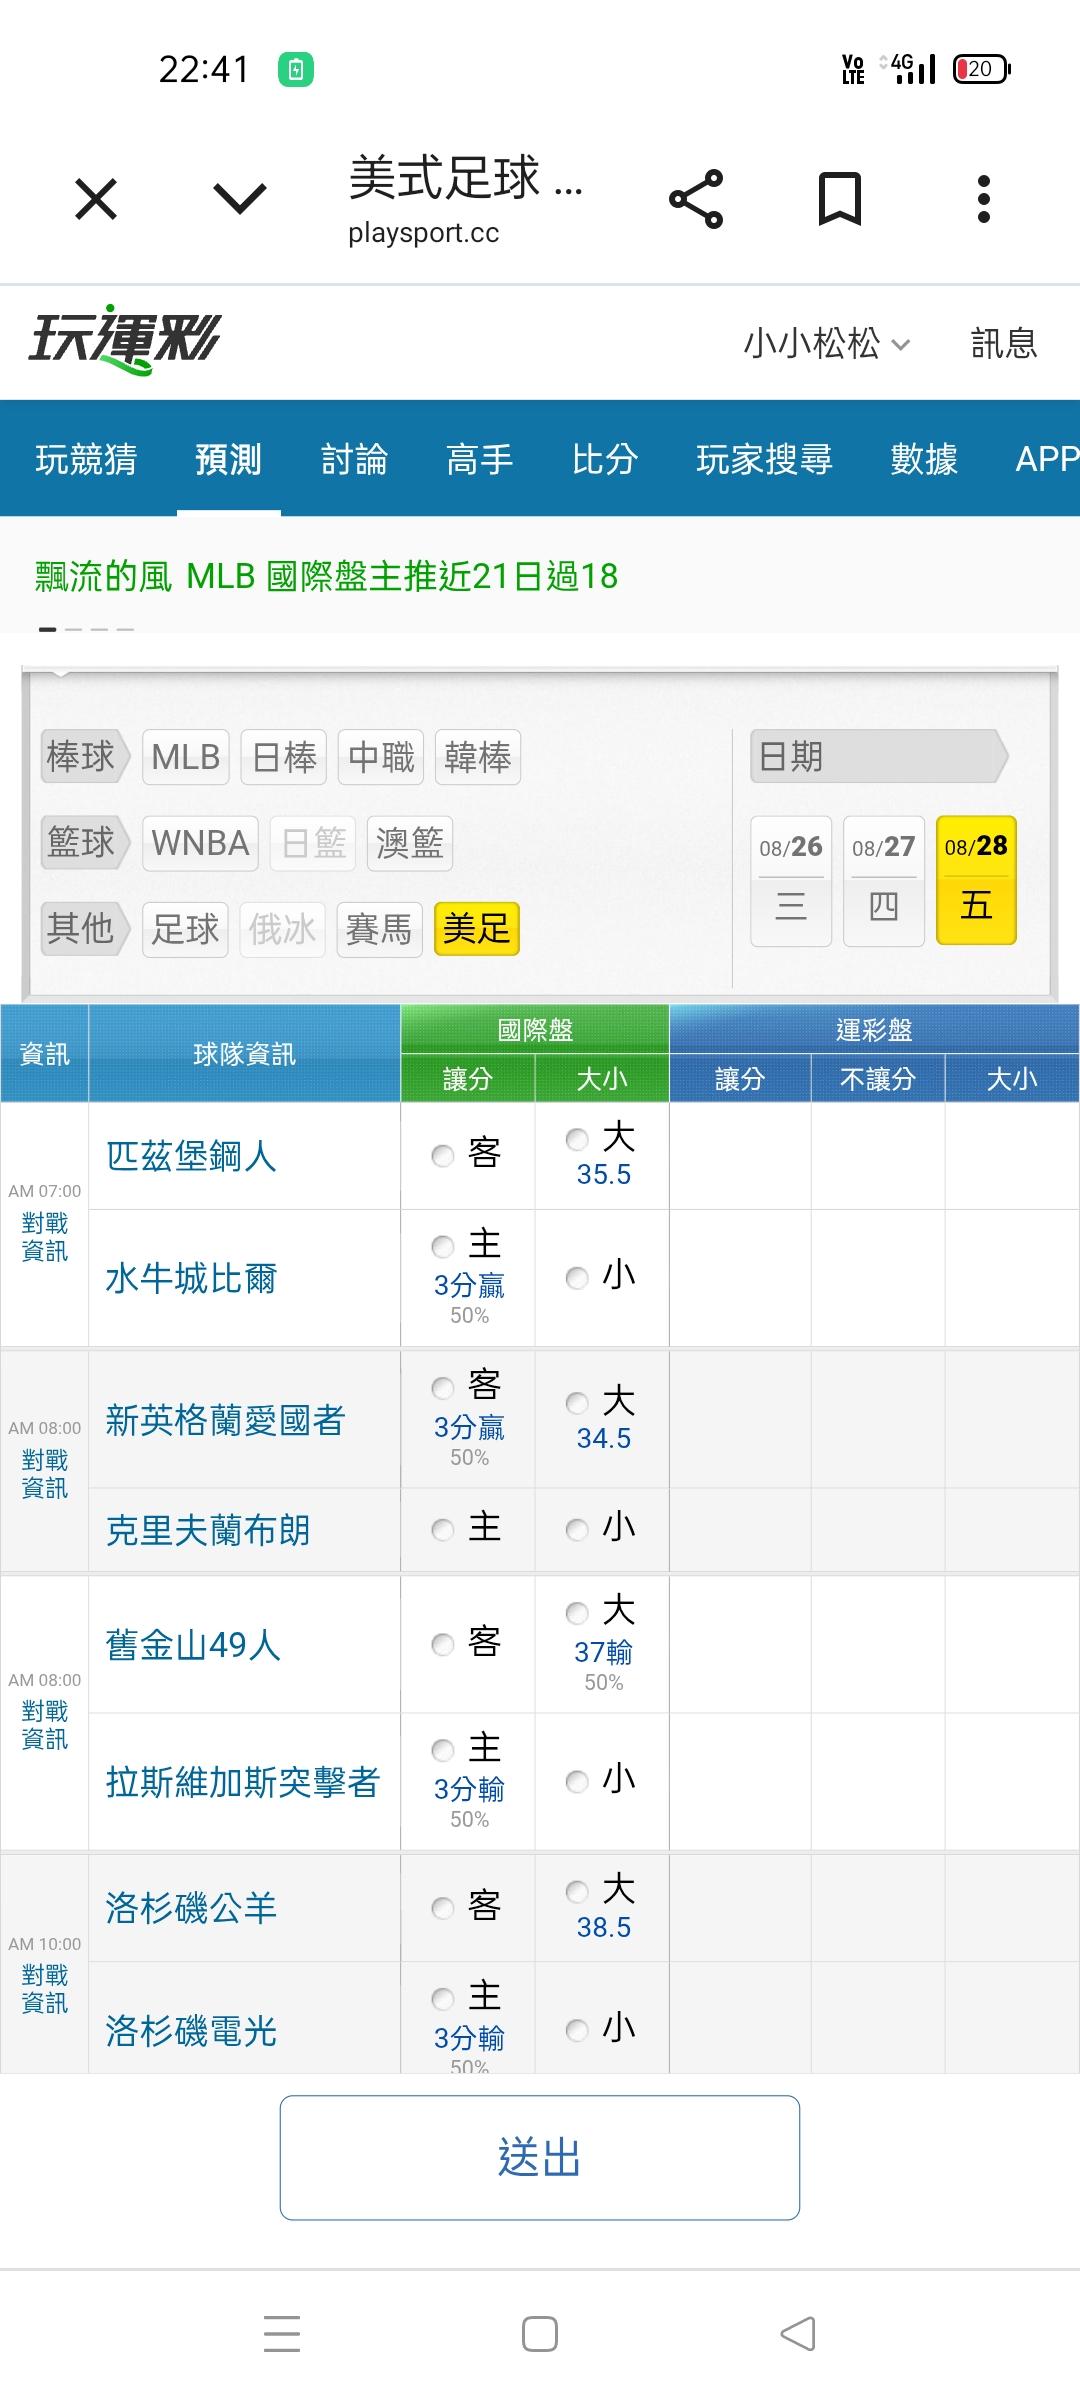Open the 數據 nav tab

pyautogui.click(x=924, y=459)
